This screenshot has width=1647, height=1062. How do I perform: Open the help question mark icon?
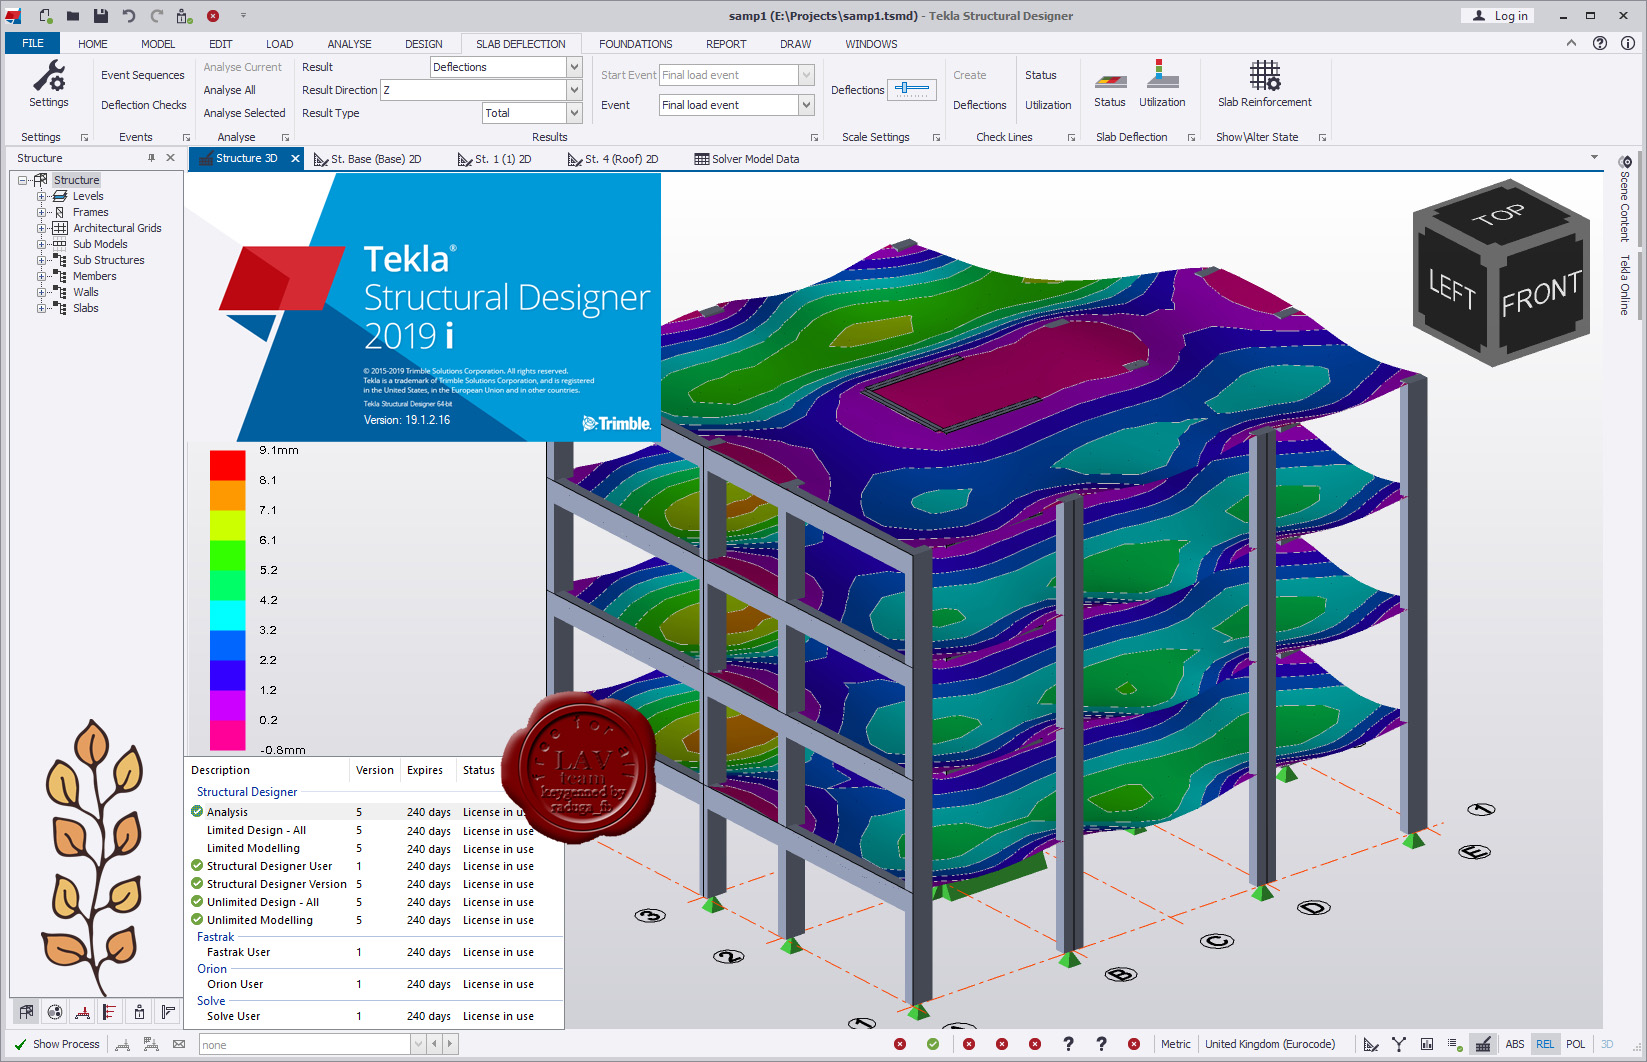pyautogui.click(x=1600, y=43)
